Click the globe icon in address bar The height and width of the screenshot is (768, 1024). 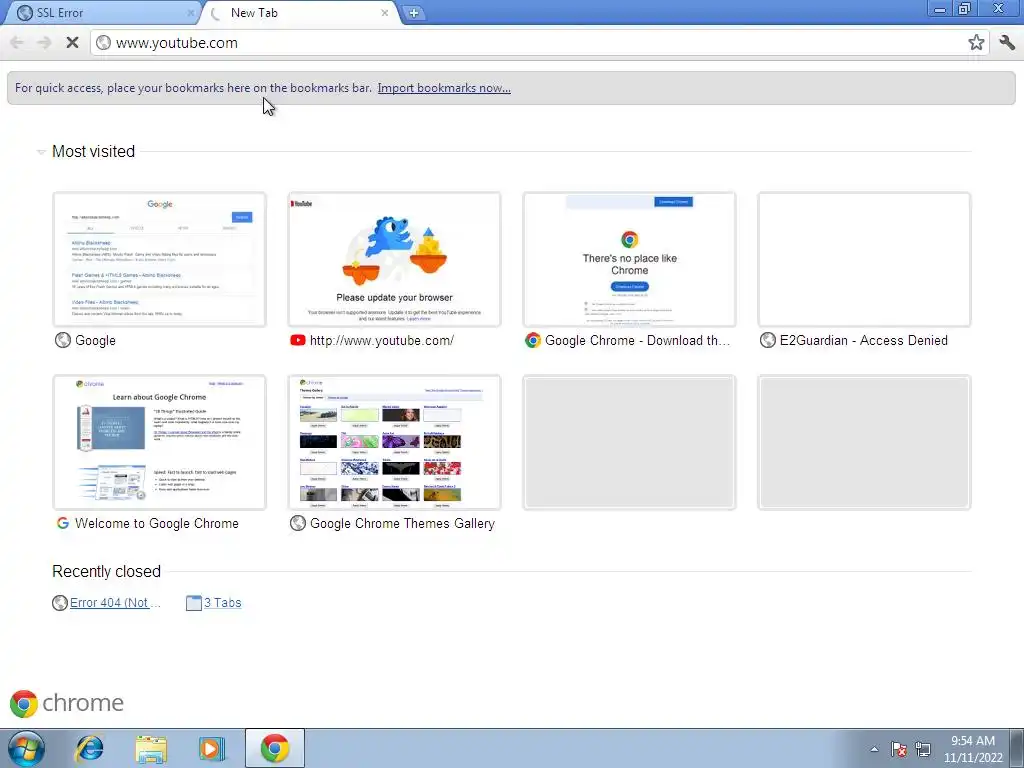coord(103,42)
